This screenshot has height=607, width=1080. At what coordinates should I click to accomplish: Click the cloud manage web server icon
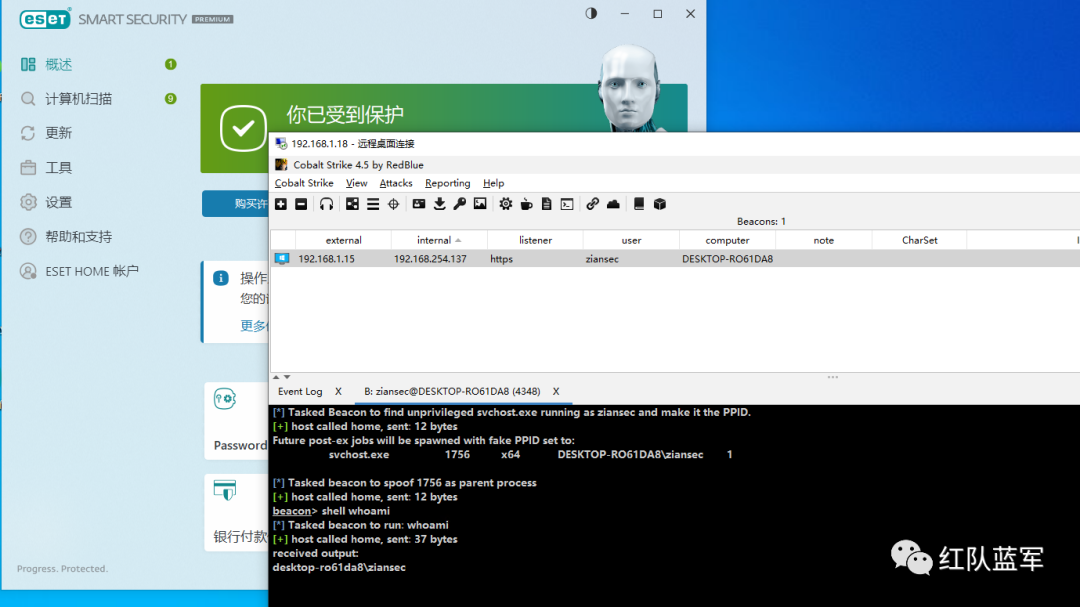coord(613,204)
